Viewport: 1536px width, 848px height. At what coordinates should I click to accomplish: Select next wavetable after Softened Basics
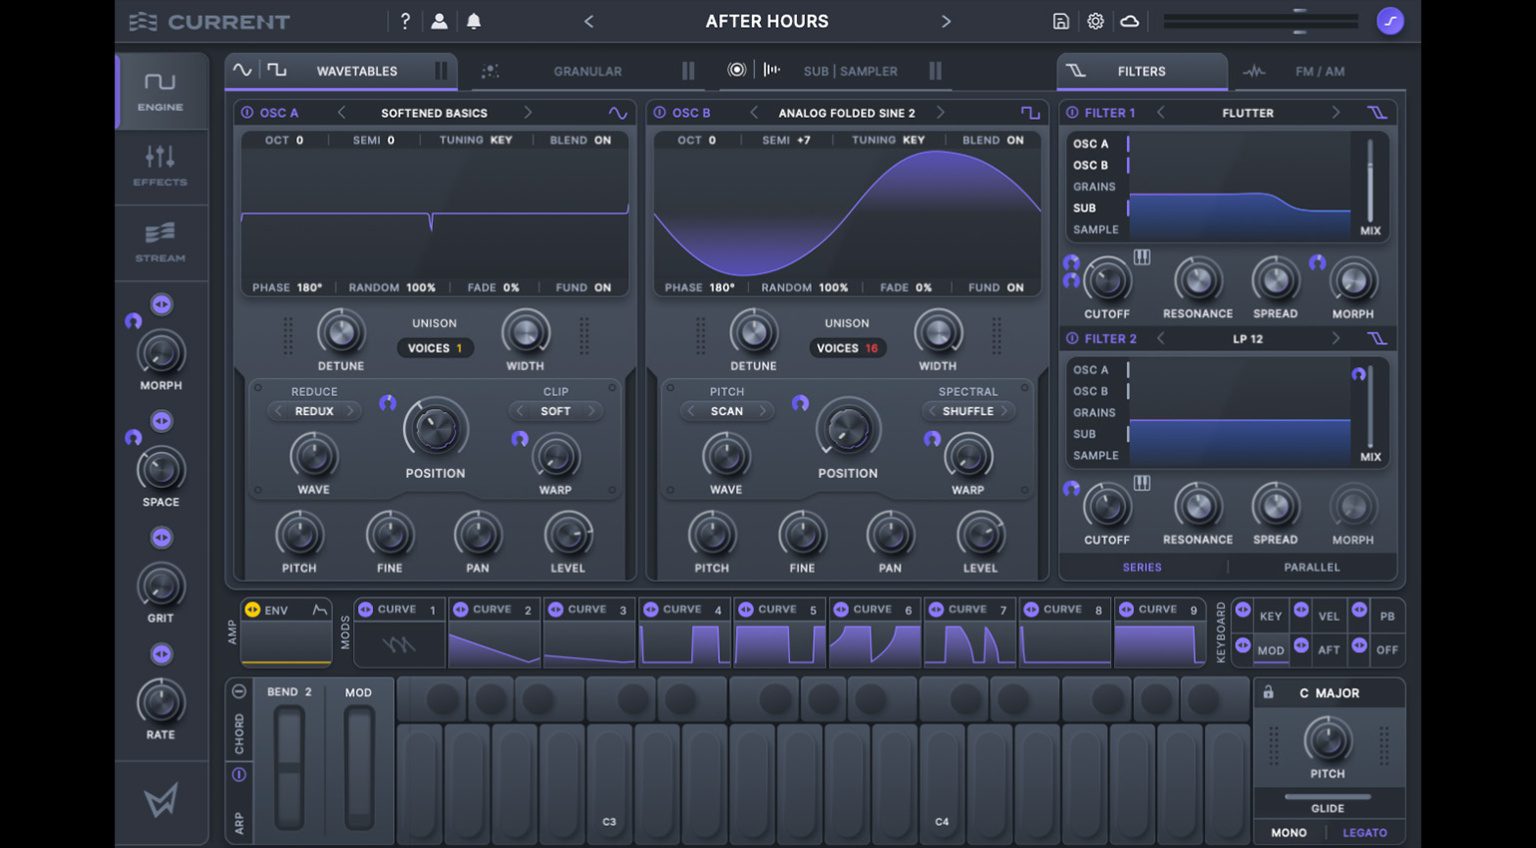pos(528,113)
